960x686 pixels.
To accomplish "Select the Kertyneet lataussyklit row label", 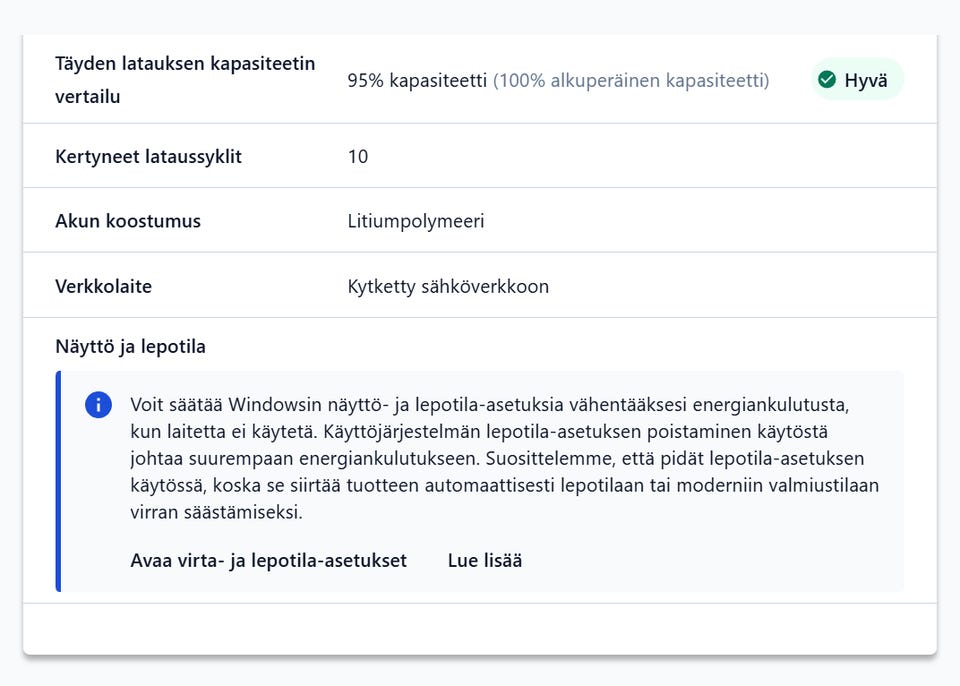I will [x=148, y=156].
